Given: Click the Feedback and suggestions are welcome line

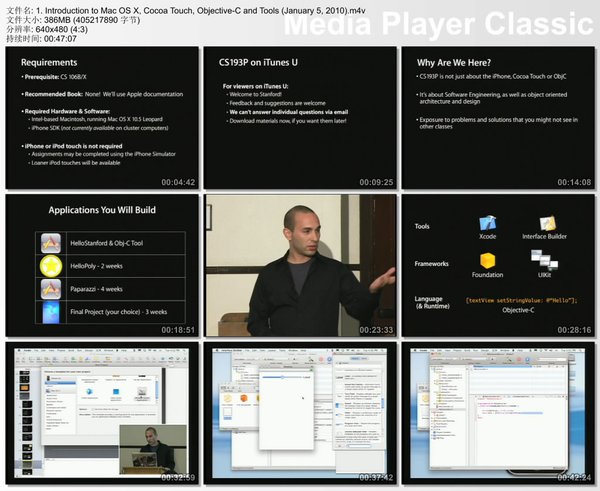Looking at the screenshot, I should pos(276,103).
